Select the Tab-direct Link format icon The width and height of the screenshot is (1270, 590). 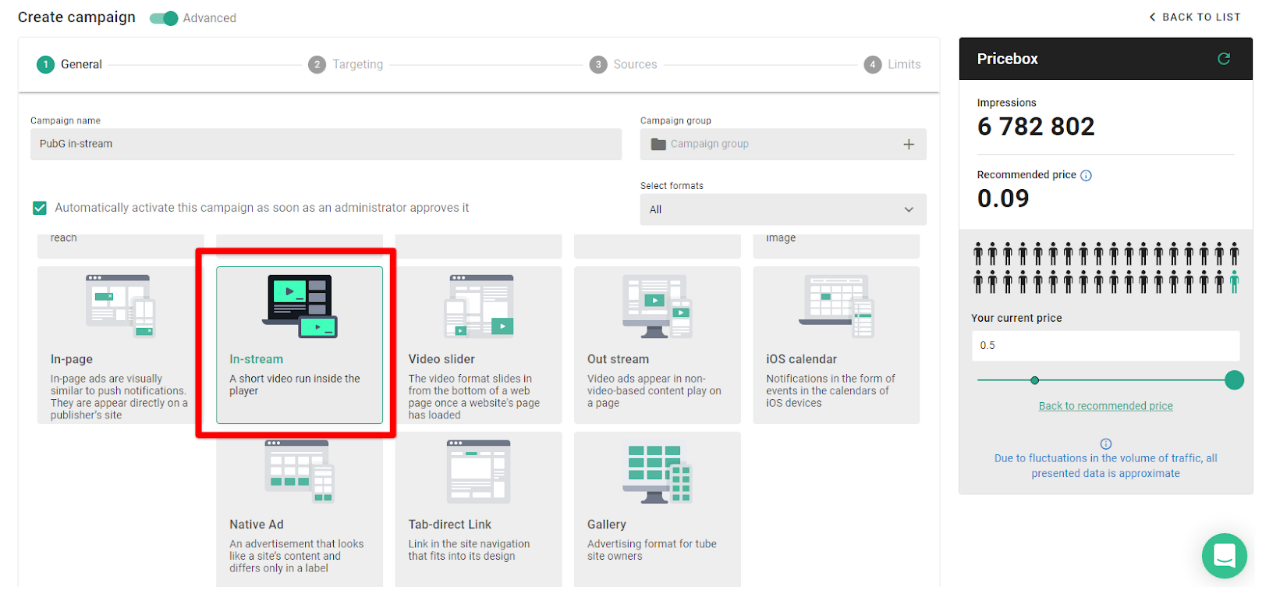(x=478, y=470)
